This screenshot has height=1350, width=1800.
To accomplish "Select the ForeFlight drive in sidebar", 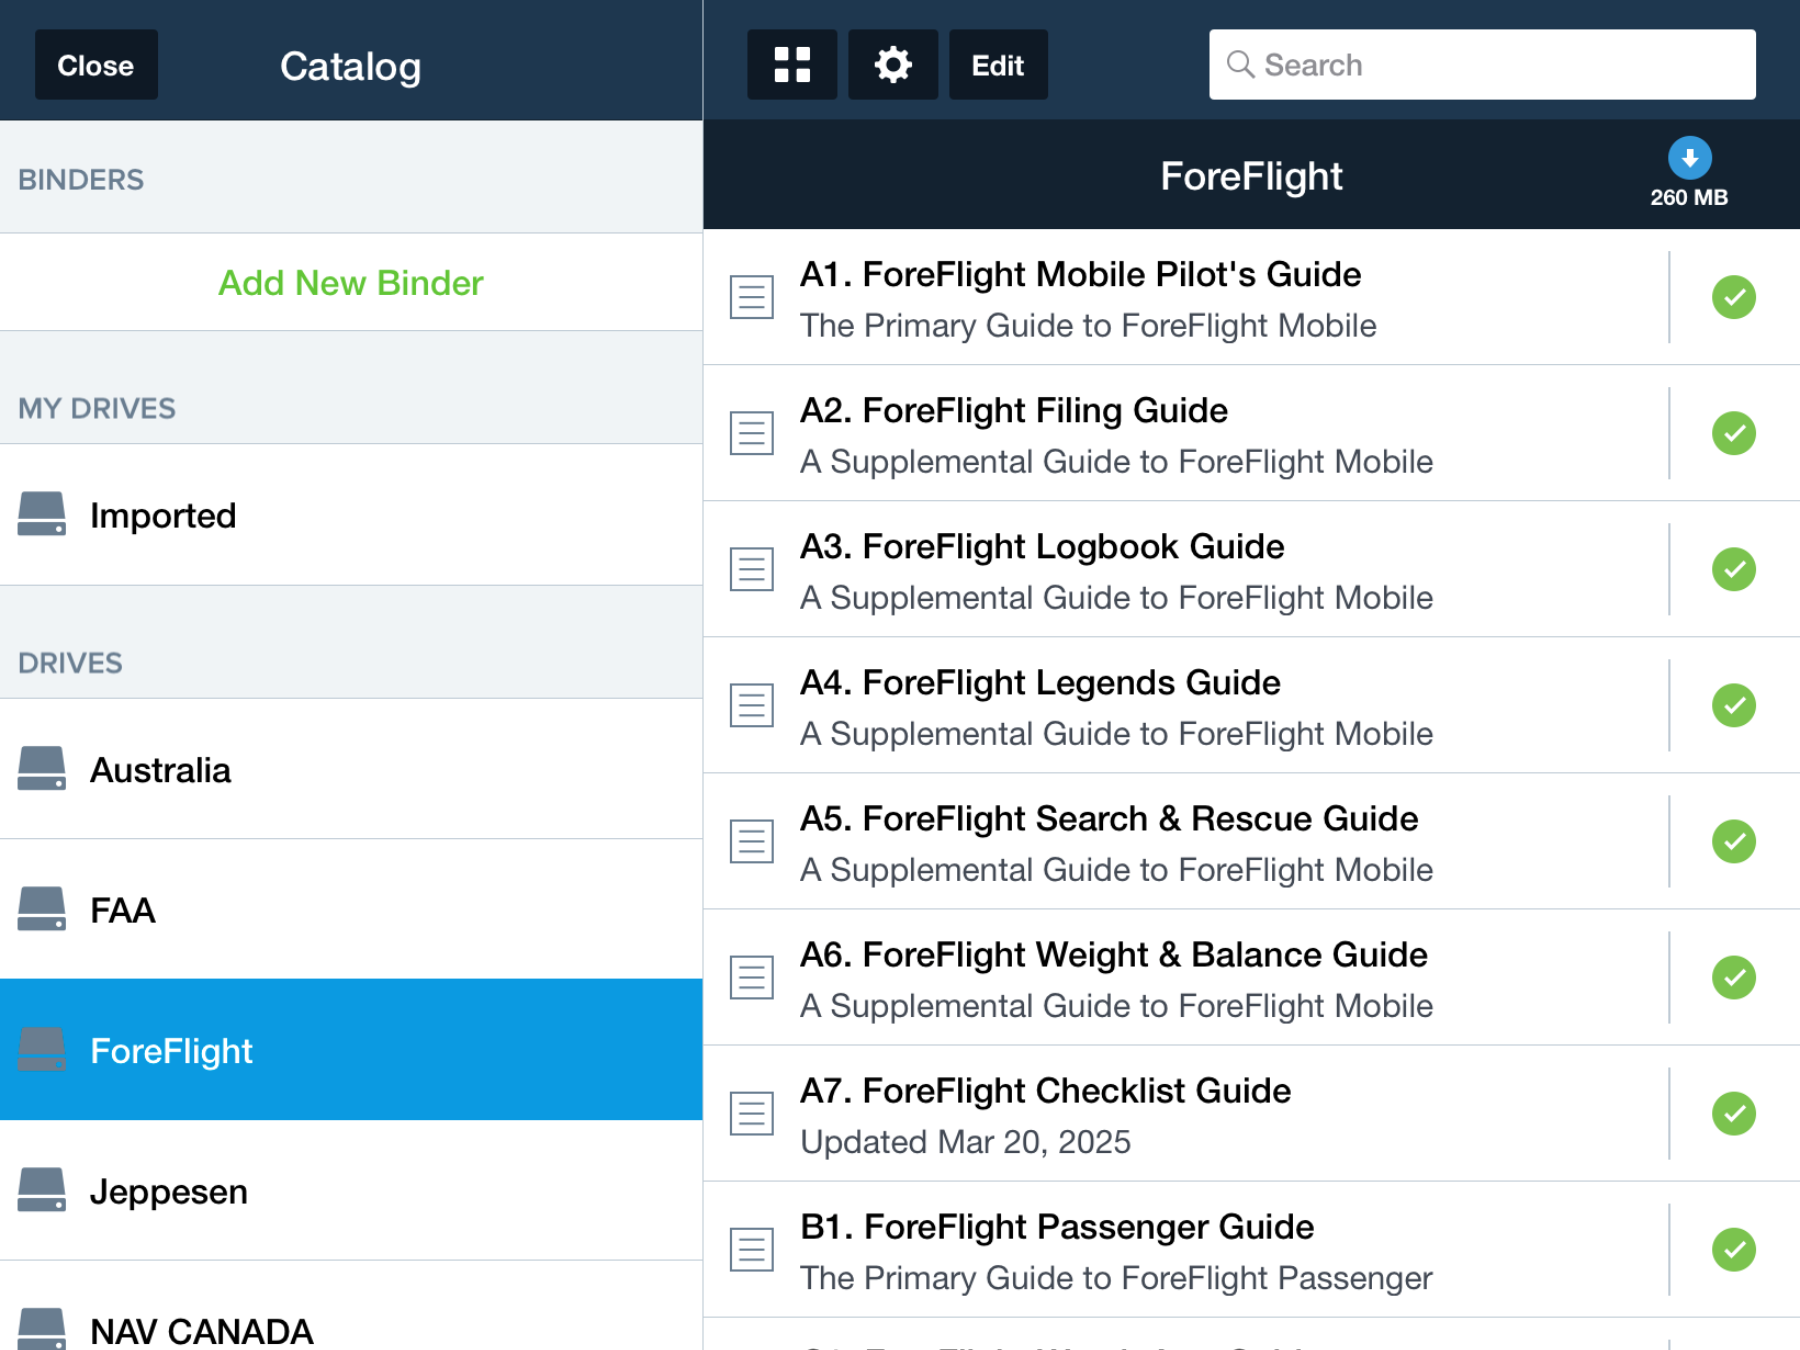I will point(350,1050).
